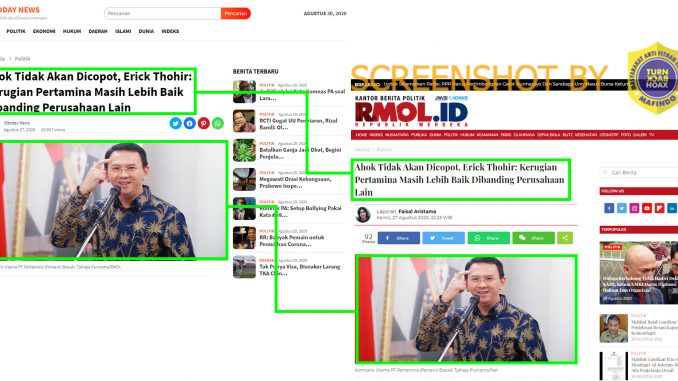The height and width of the screenshot is (381, 678).
Task: Click Home breadcrumb on RMOL page
Action: click(362, 150)
